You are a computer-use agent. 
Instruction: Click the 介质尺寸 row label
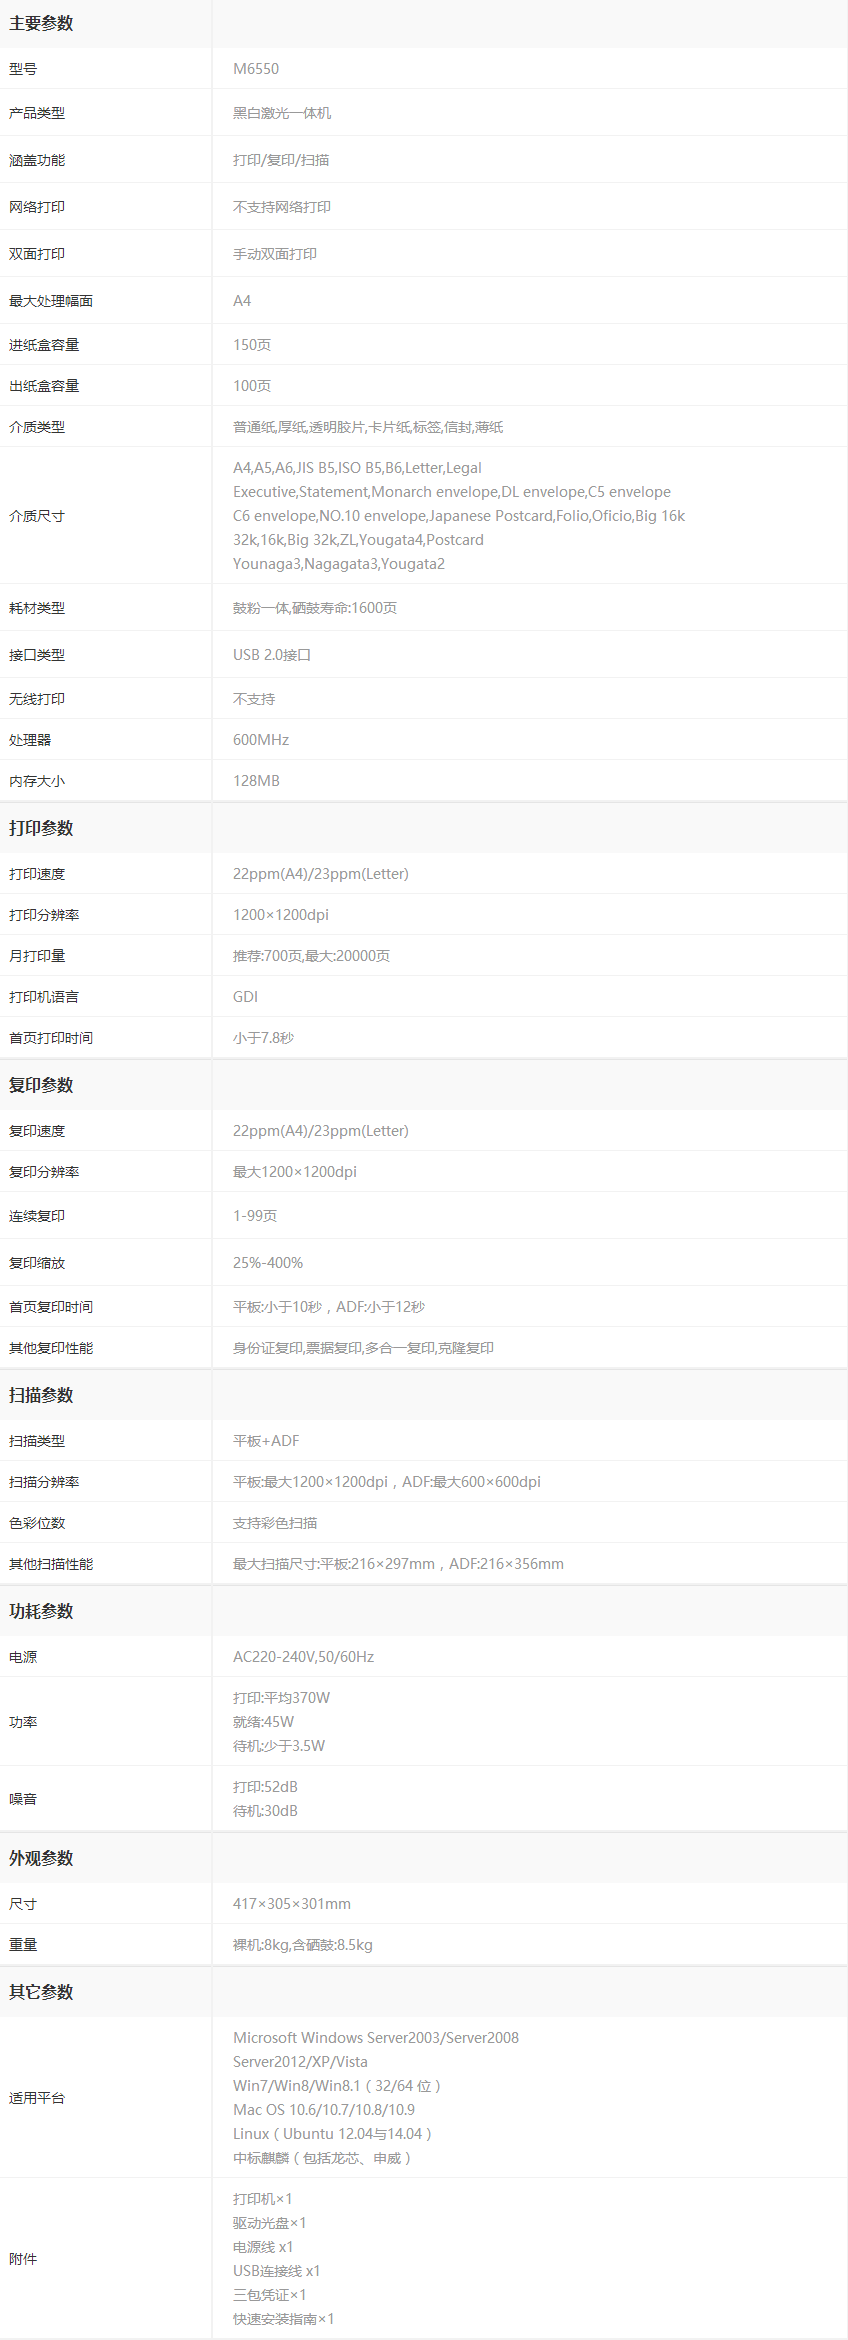point(37,516)
